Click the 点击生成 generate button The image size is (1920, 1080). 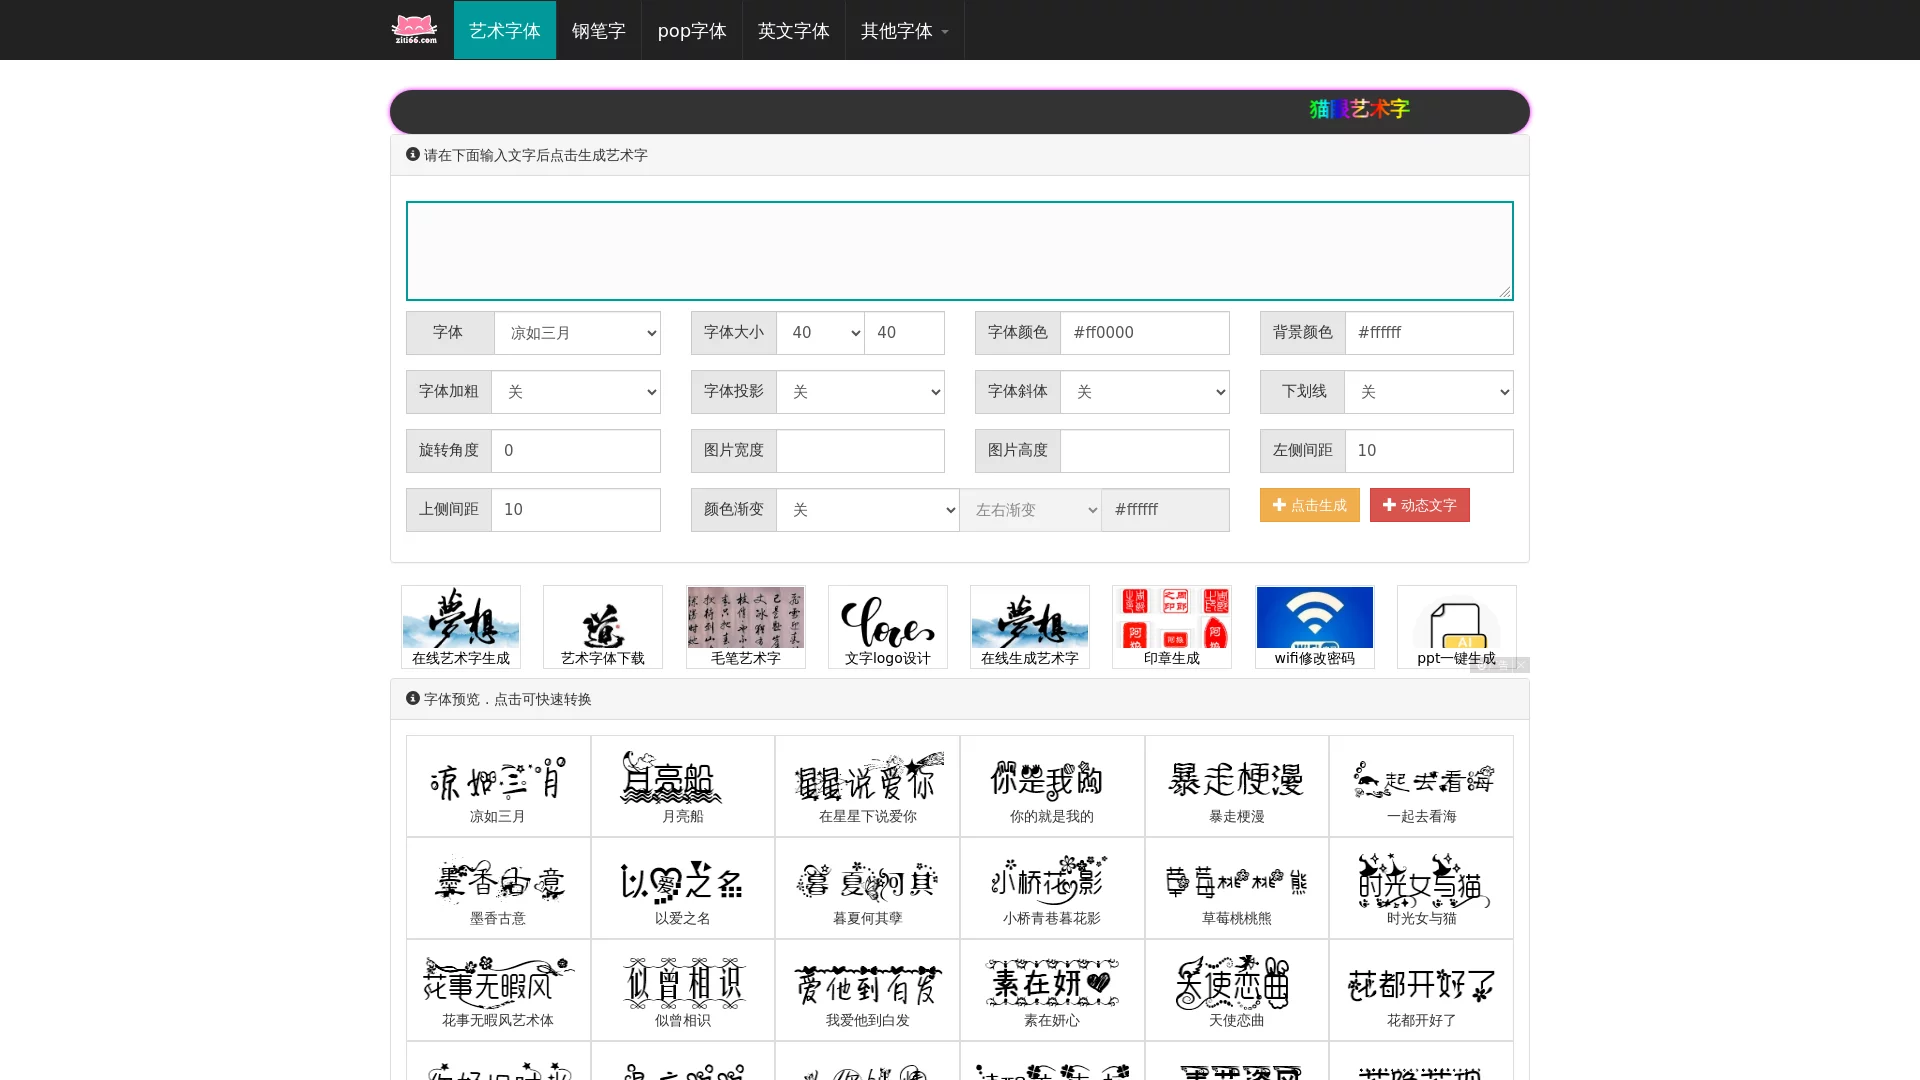(1308, 505)
